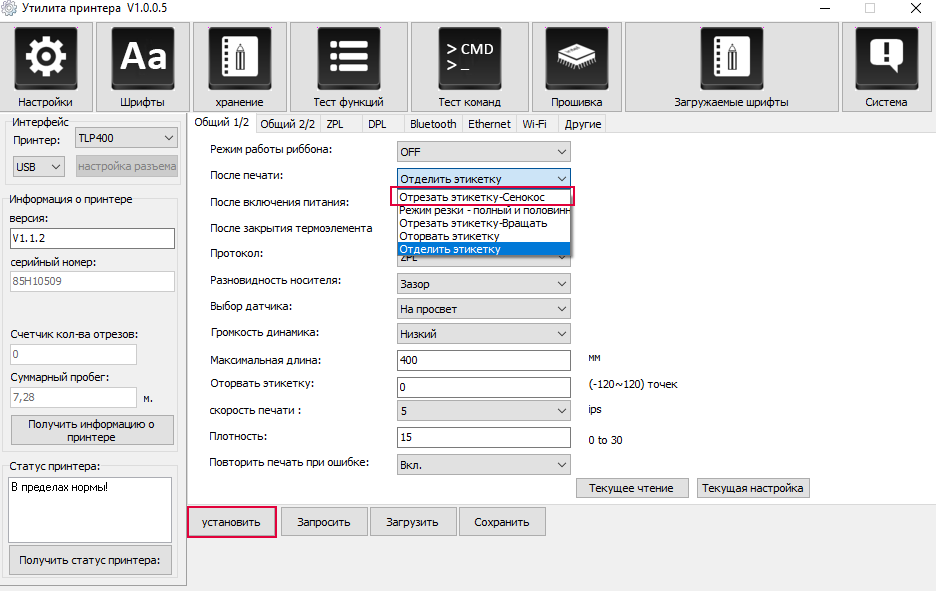The image size is (936, 591).
Task: Expand the USB interface dropdown
Action: click(x=39, y=166)
